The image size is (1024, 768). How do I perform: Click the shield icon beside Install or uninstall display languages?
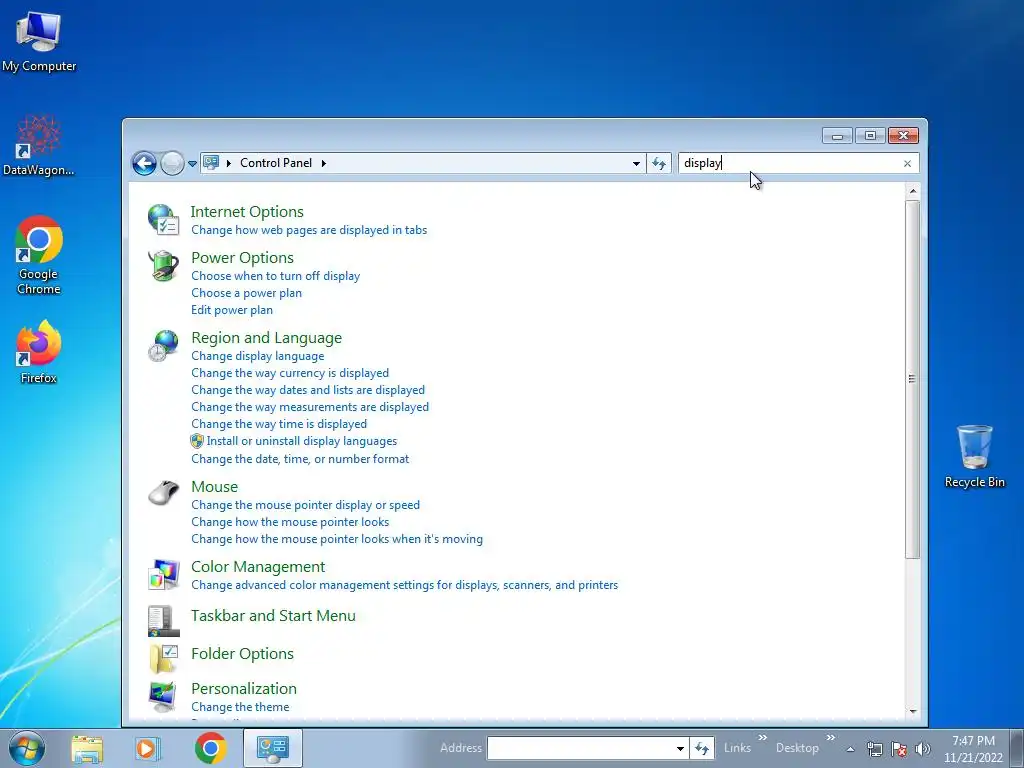(197, 441)
